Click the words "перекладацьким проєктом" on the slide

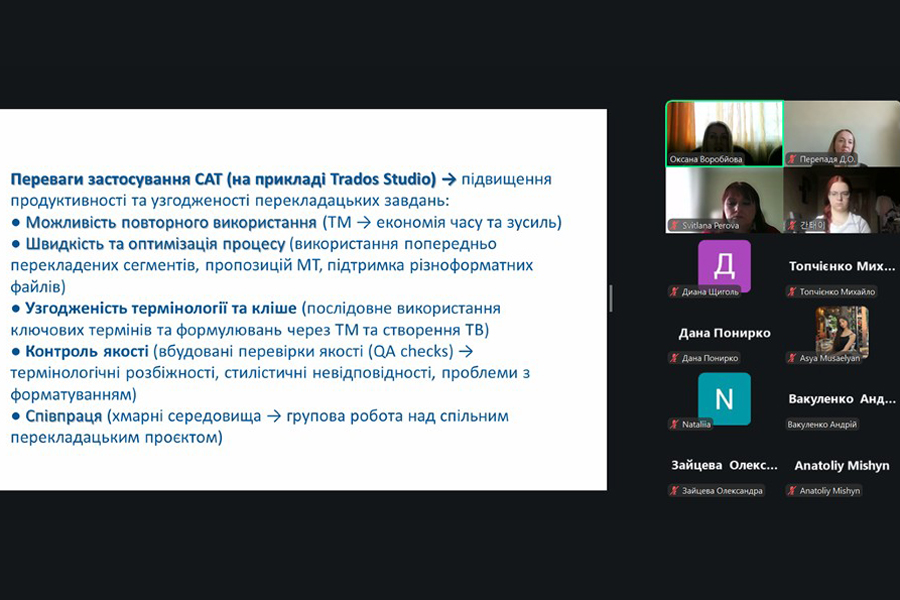[114, 438]
